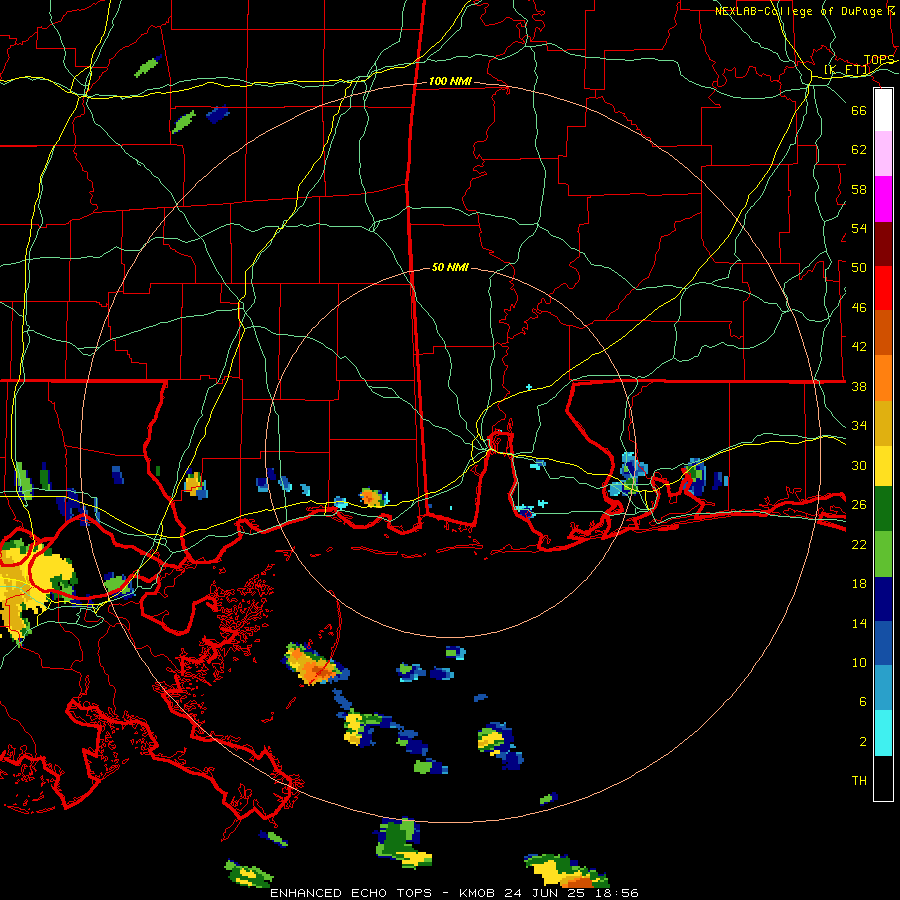Viewport: 900px width, 900px height.
Task: Click the gold legend swatch between 38 and 34
Action: pos(883,422)
